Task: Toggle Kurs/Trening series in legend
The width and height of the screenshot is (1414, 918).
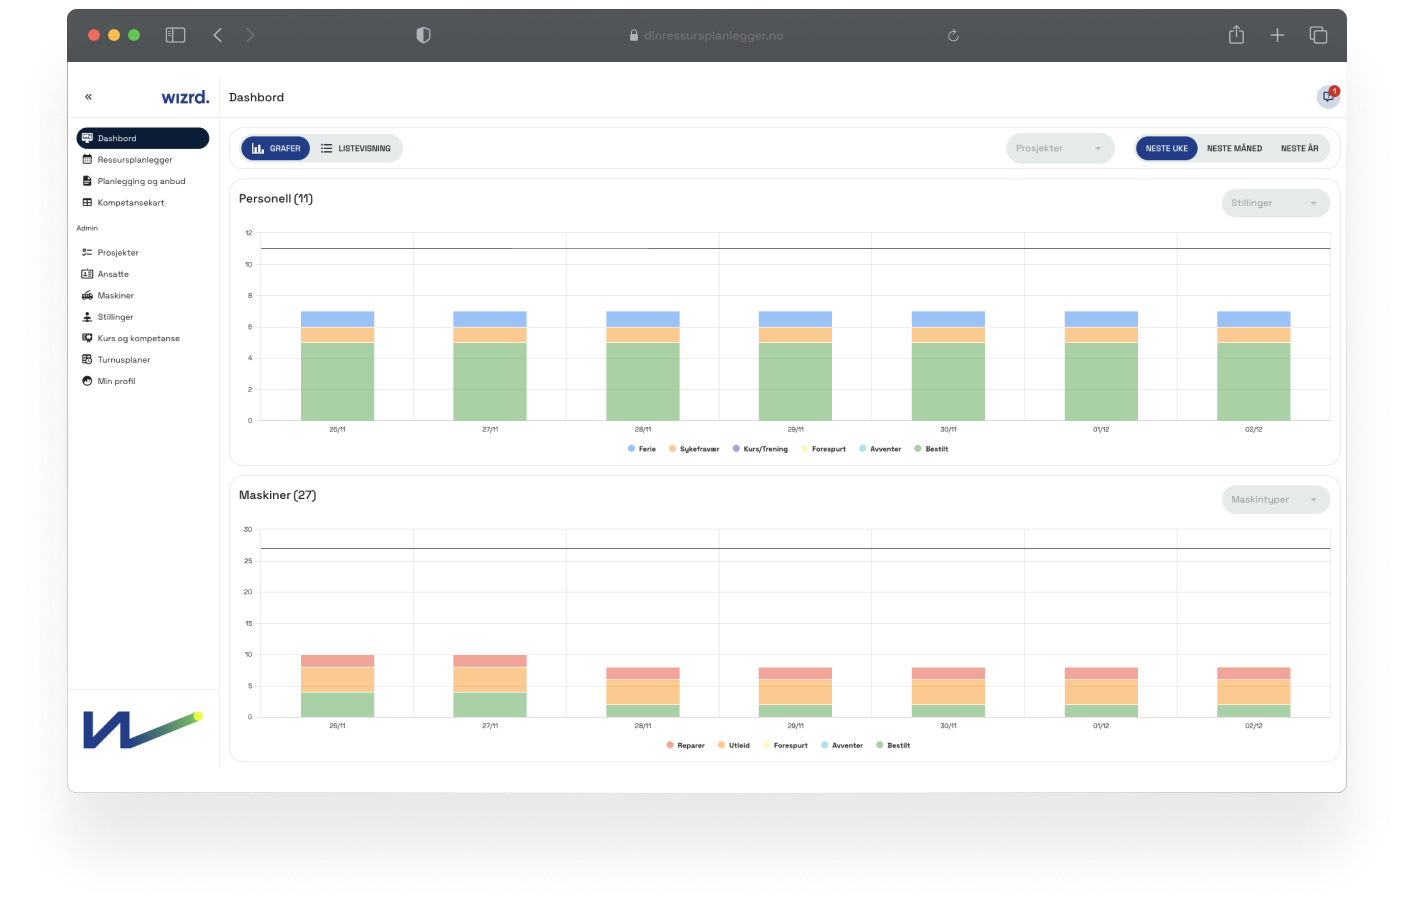Action: click(760, 449)
